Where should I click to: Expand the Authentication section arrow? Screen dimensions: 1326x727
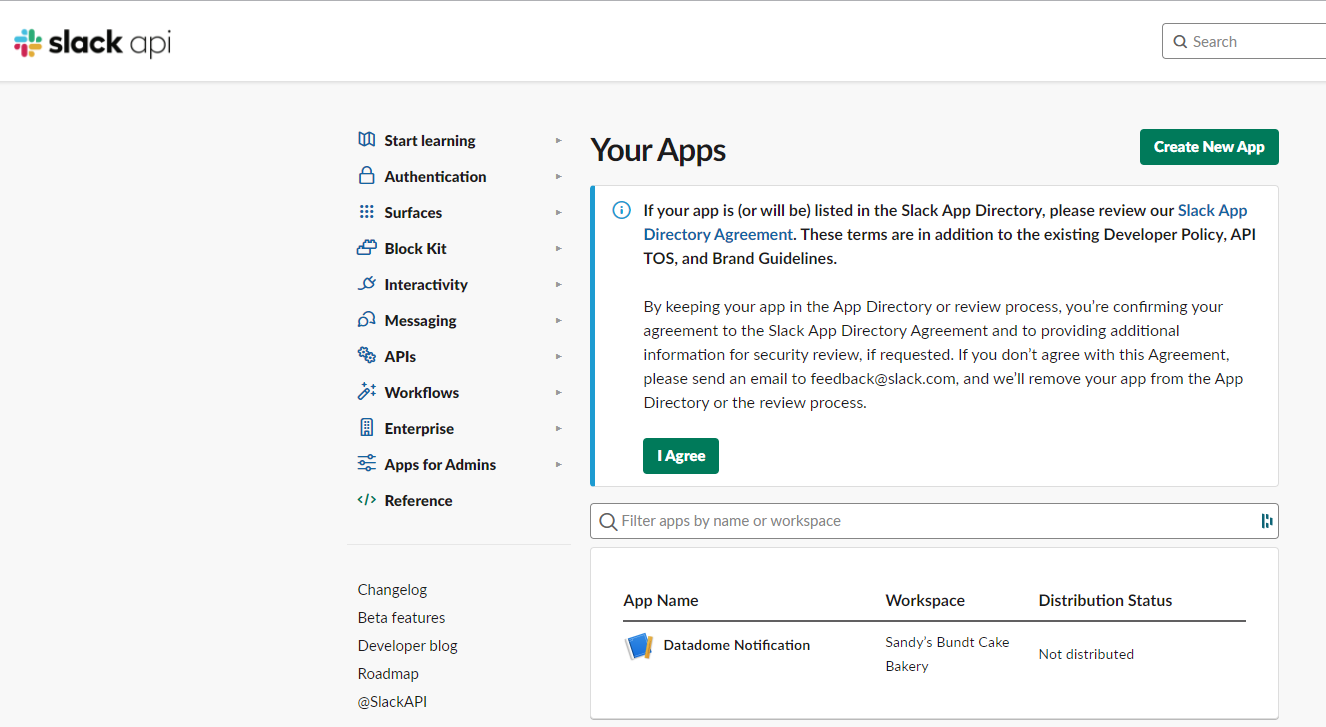559,177
